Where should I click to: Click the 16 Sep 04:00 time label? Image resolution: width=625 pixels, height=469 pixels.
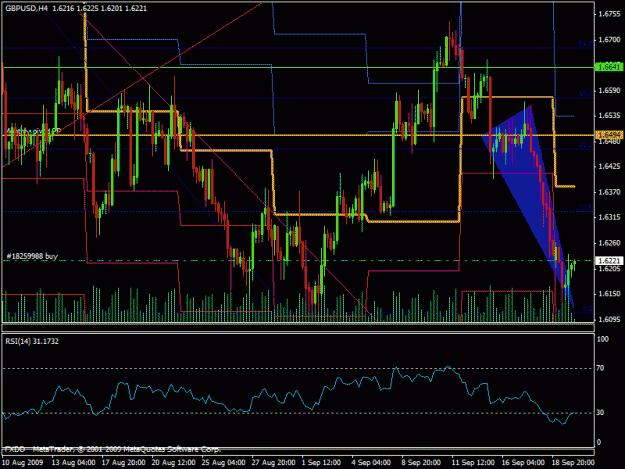pyautogui.click(x=523, y=463)
